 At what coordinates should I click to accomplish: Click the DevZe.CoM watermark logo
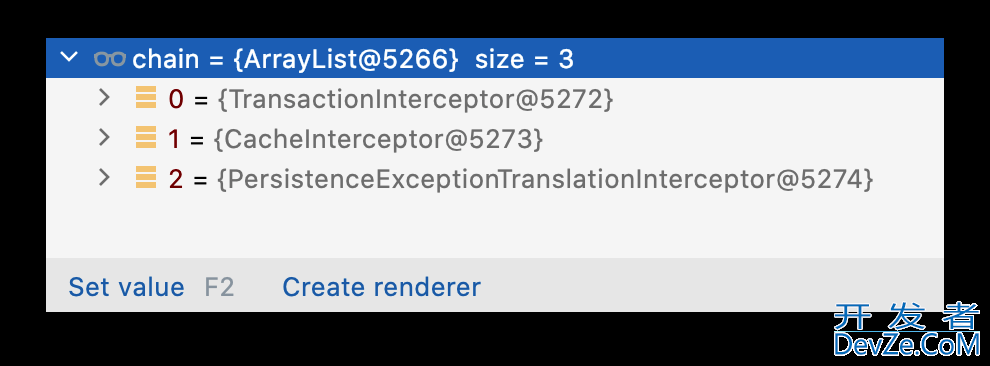click(x=907, y=331)
